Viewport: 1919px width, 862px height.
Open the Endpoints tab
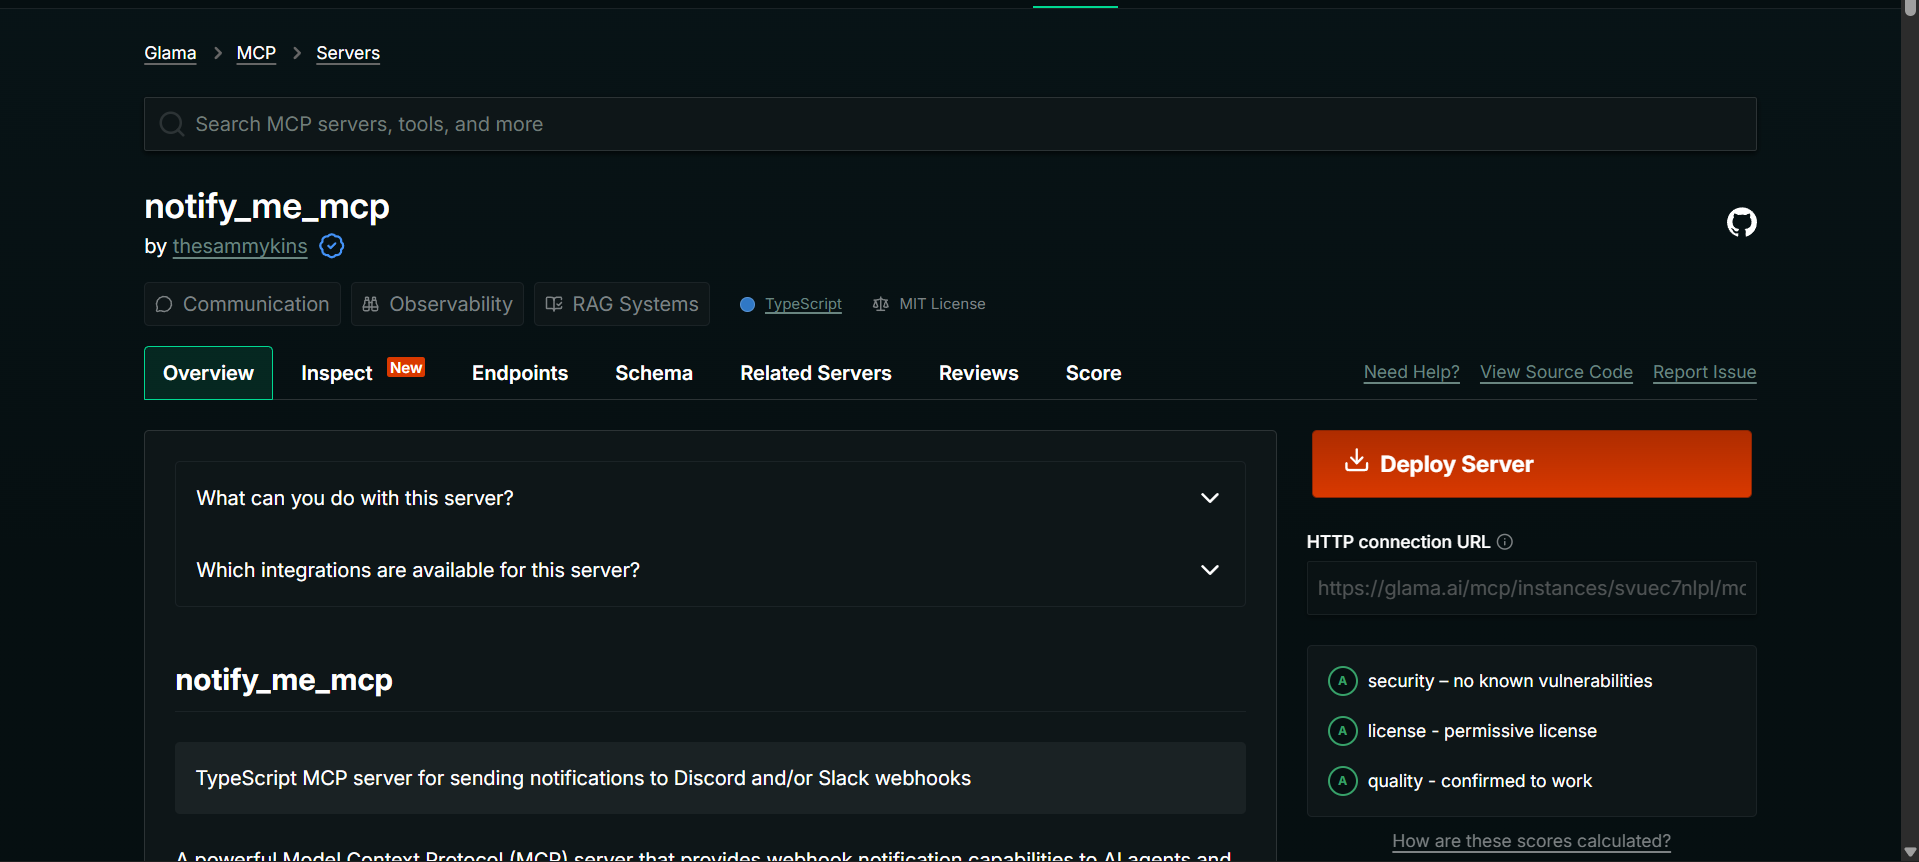tap(520, 373)
